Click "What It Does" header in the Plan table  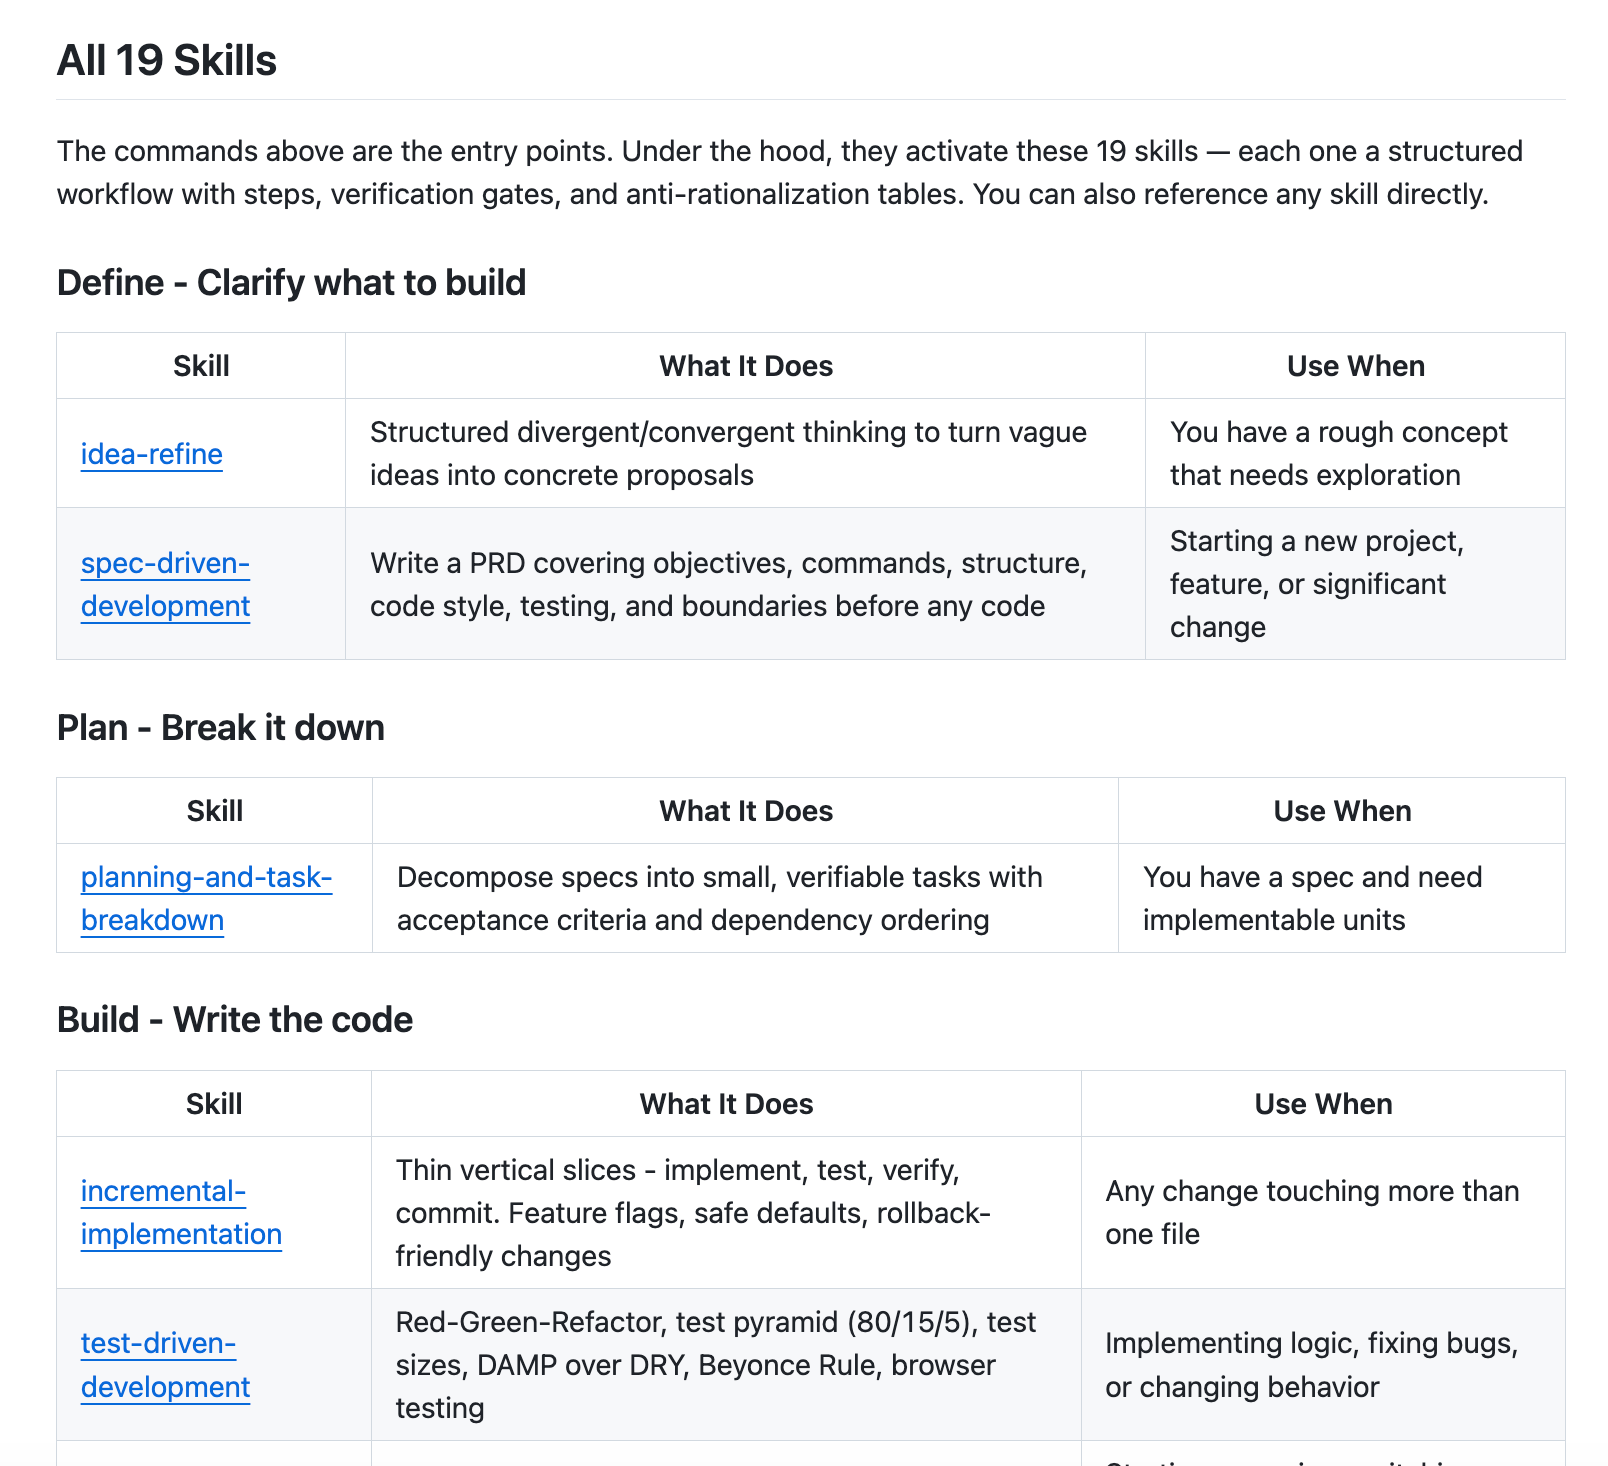pos(746,811)
